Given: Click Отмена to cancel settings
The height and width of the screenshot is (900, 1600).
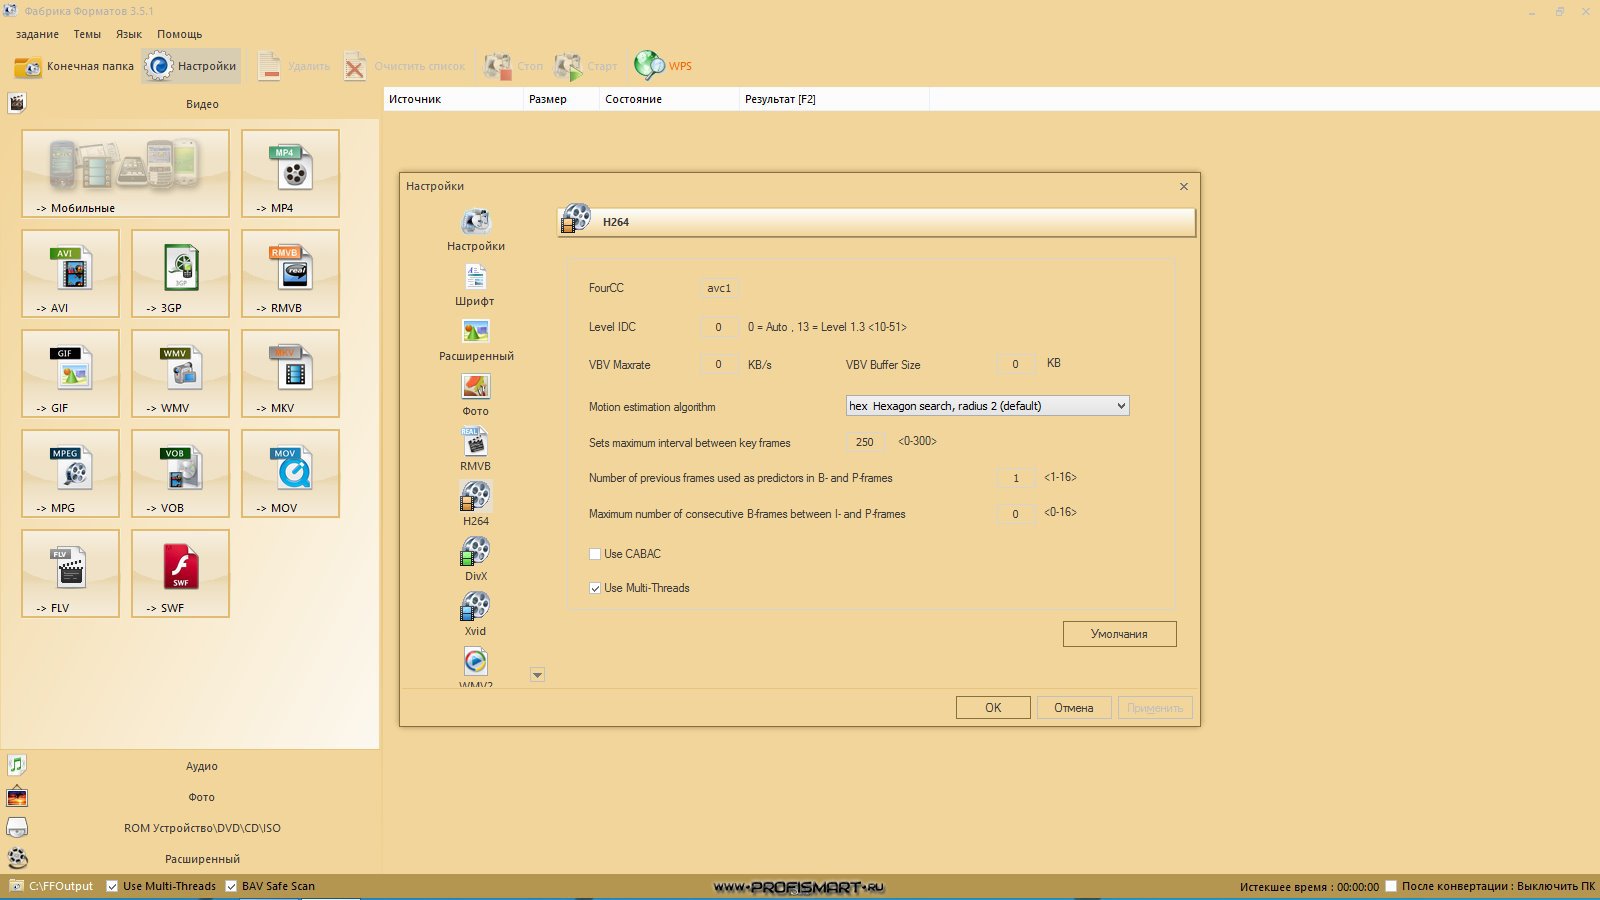Looking at the screenshot, I should [x=1074, y=707].
